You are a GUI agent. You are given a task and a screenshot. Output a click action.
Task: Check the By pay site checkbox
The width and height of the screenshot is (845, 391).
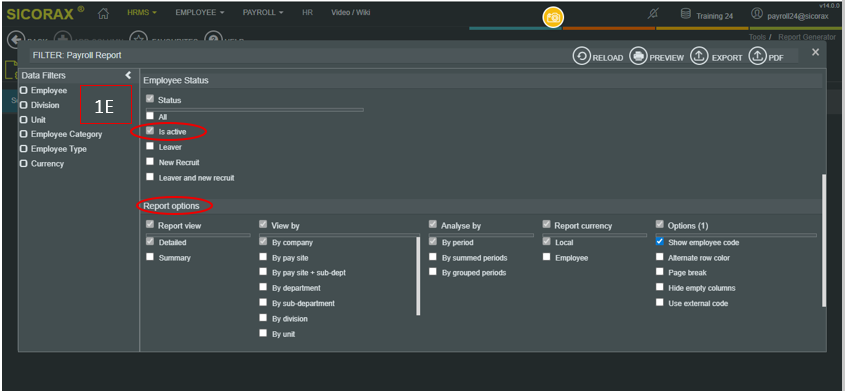click(263, 257)
